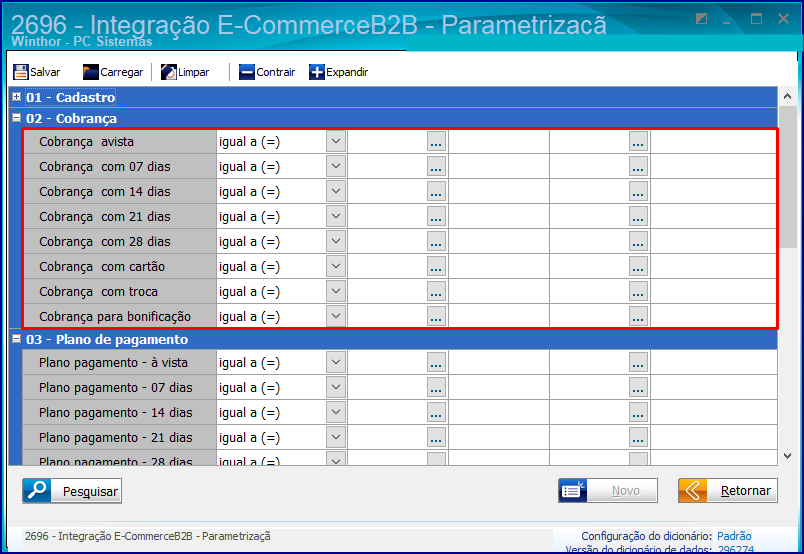The width and height of the screenshot is (804, 554).
Task: Click the Padrão dictionary configuration link
Action: [x=734, y=536]
